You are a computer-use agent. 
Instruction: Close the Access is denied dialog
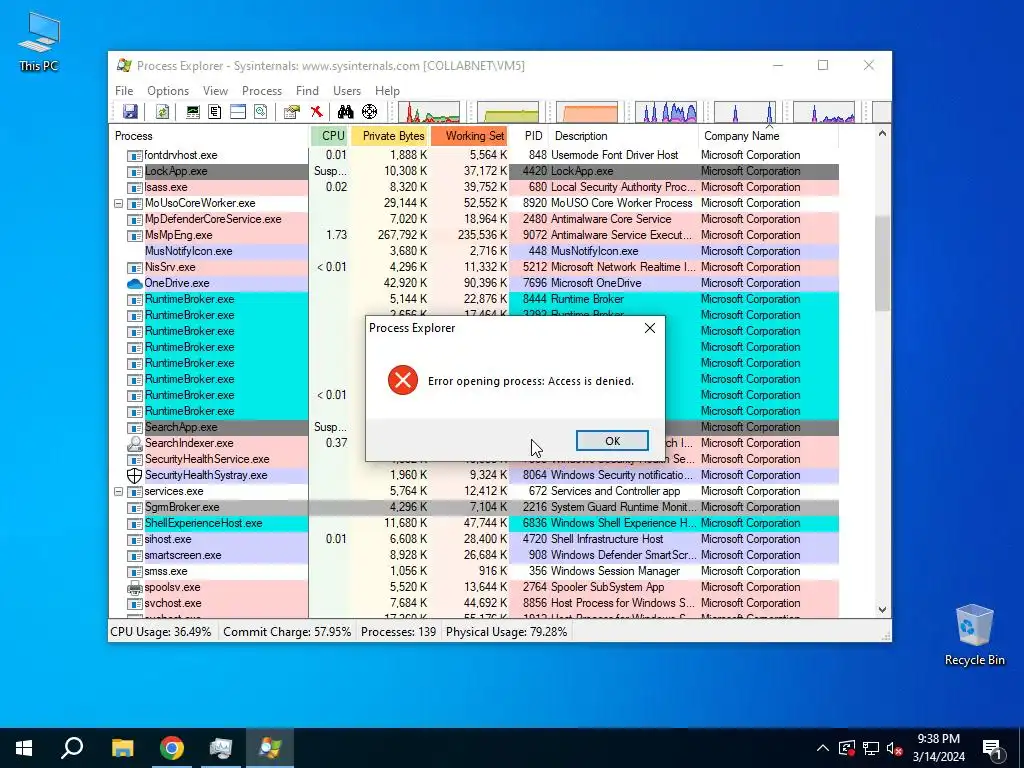pyautogui.click(x=650, y=328)
